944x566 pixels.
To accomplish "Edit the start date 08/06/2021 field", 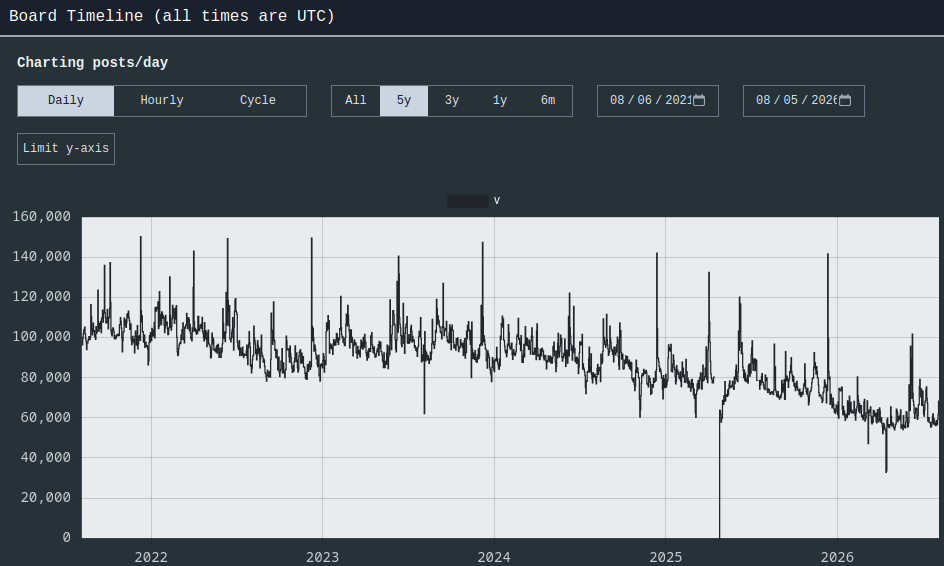I will [657, 101].
